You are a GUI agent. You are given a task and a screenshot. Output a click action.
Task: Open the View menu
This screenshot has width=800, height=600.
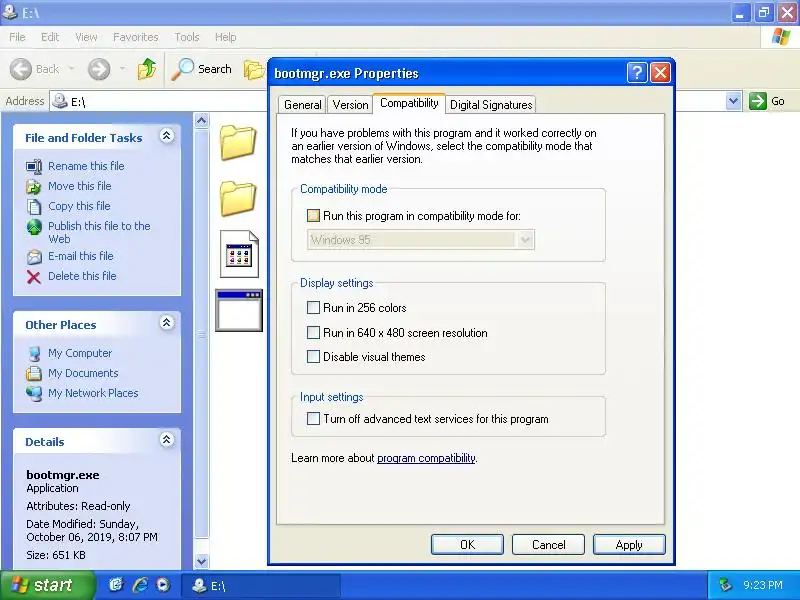[86, 37]
